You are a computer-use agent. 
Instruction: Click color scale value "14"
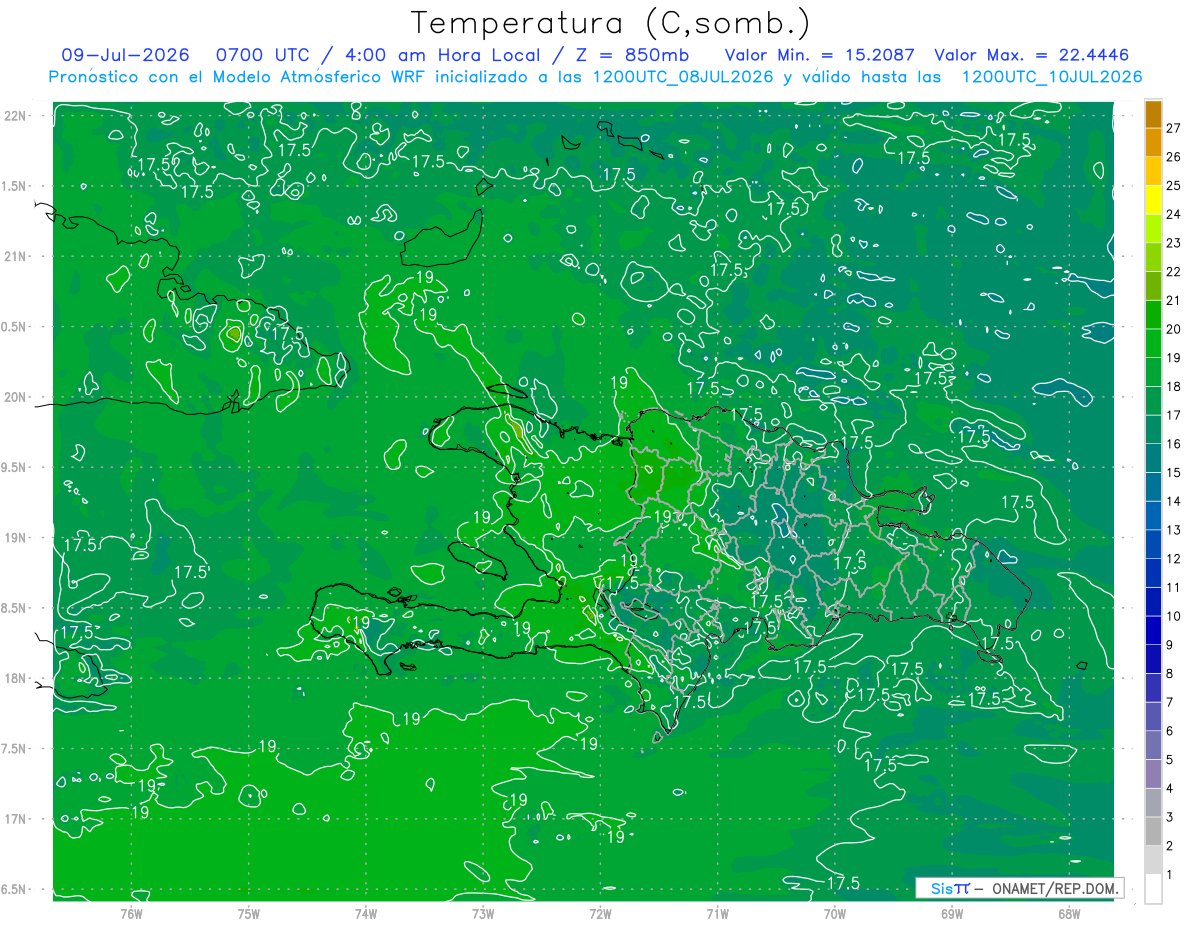[x=1175, y=501]
